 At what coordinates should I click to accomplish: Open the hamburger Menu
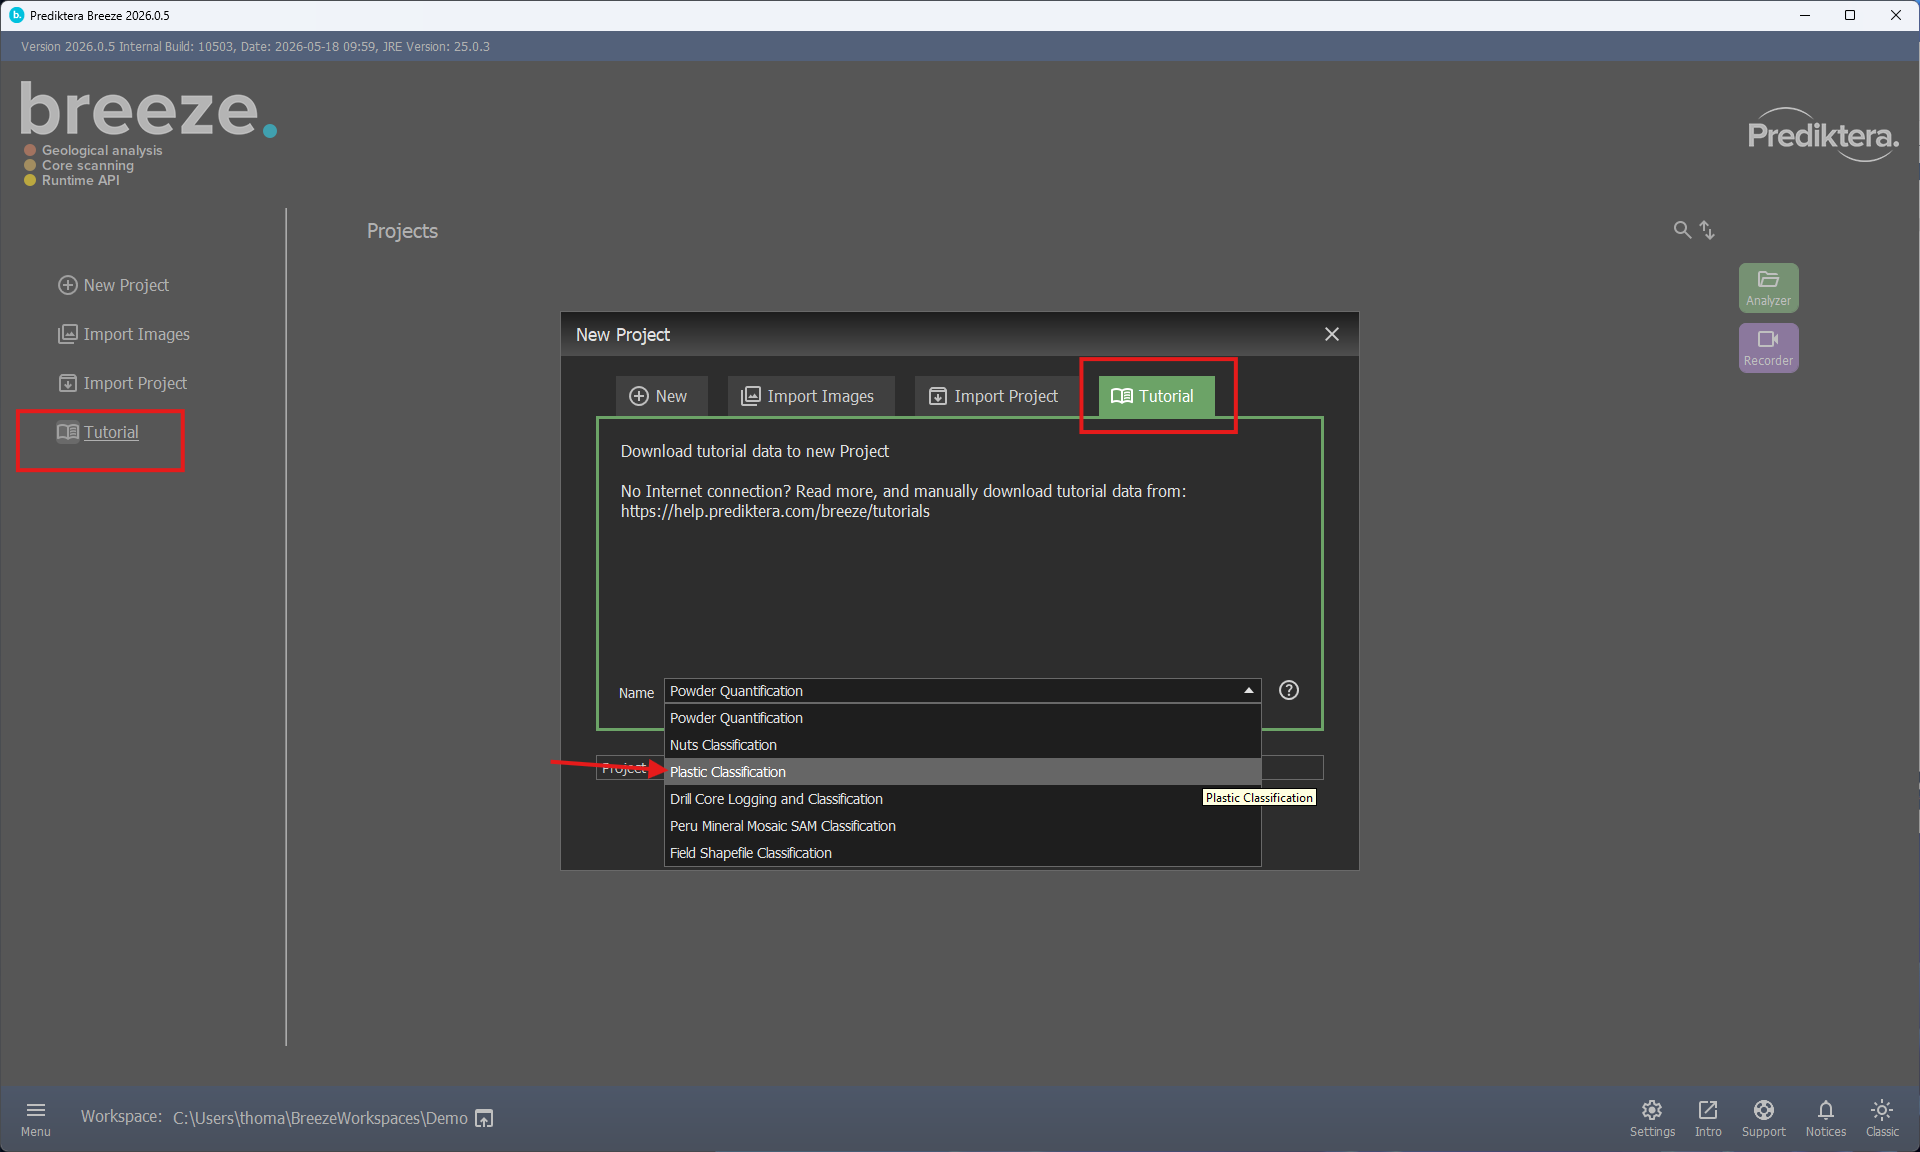click(x=35, y=1118)
